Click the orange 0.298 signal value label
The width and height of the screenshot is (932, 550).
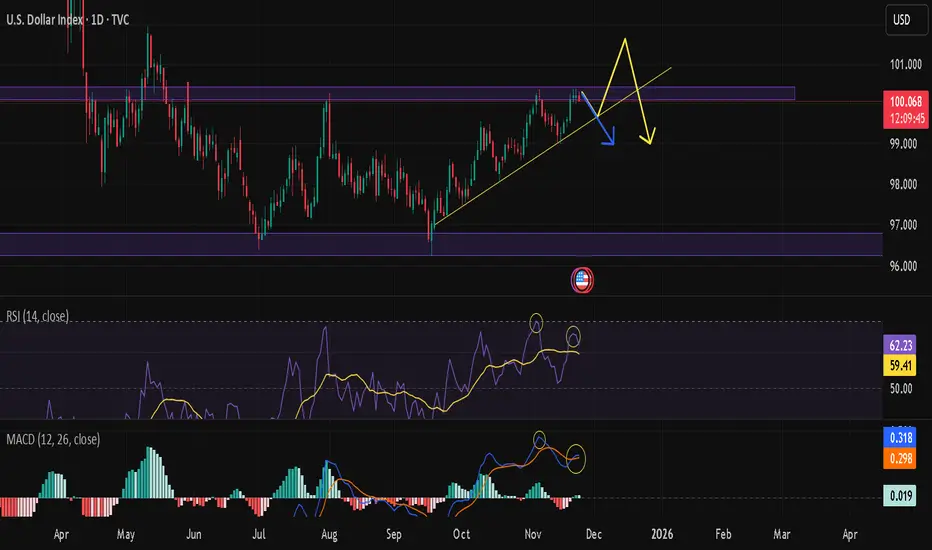click(900, 458)
